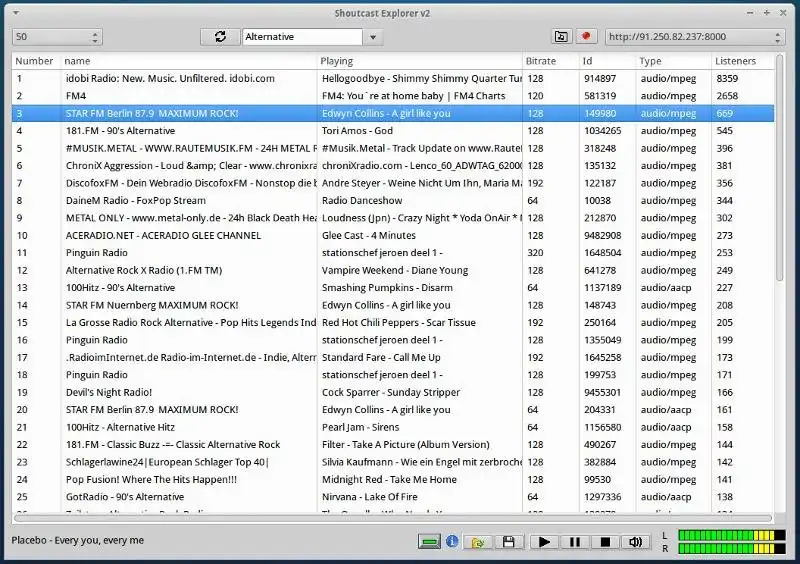
Task: Play the selected stream
Action: click(x=544, y=542)
